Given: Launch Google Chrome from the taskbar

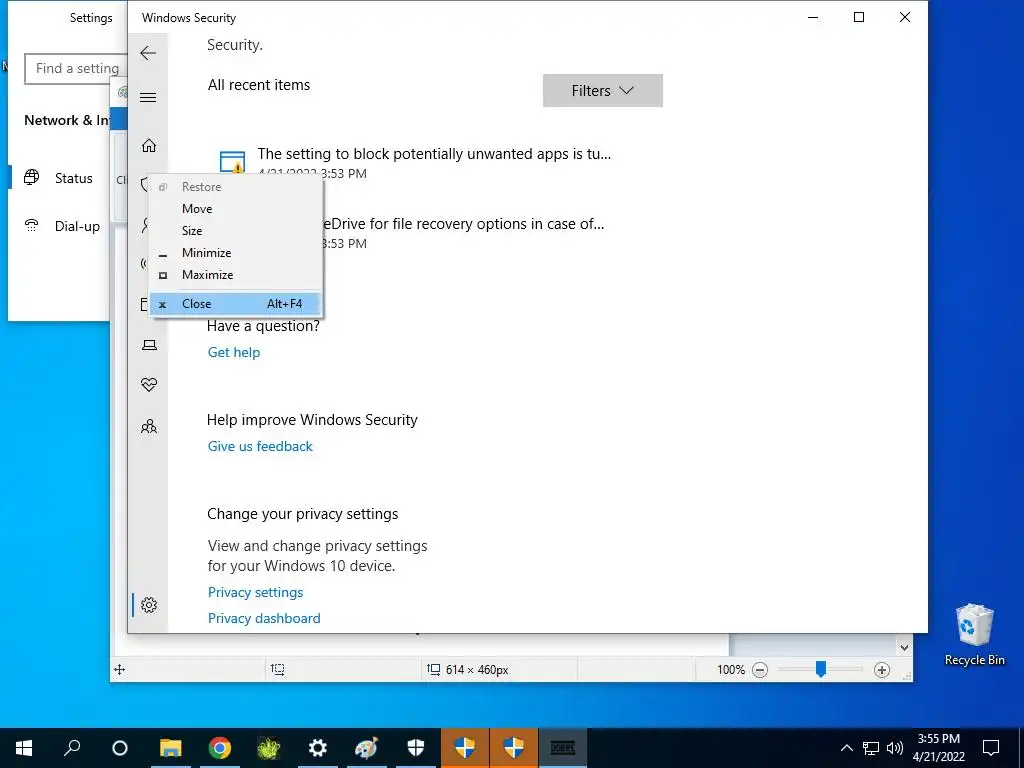Looking at the screenshot, I should point(219,748).
